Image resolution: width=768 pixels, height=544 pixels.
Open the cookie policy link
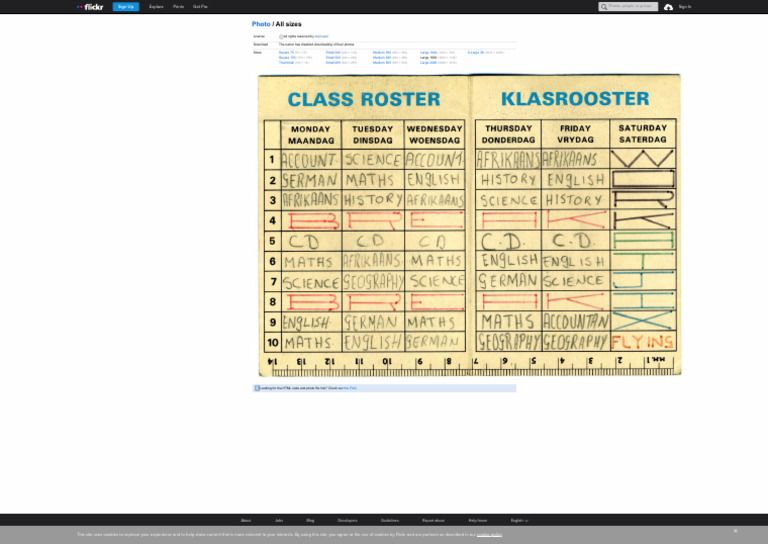489,535
